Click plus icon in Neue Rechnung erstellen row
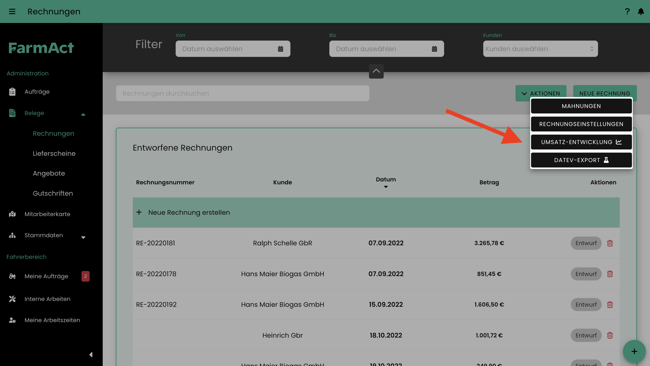This screenshot has width=650, height=366. pos(139,213)
